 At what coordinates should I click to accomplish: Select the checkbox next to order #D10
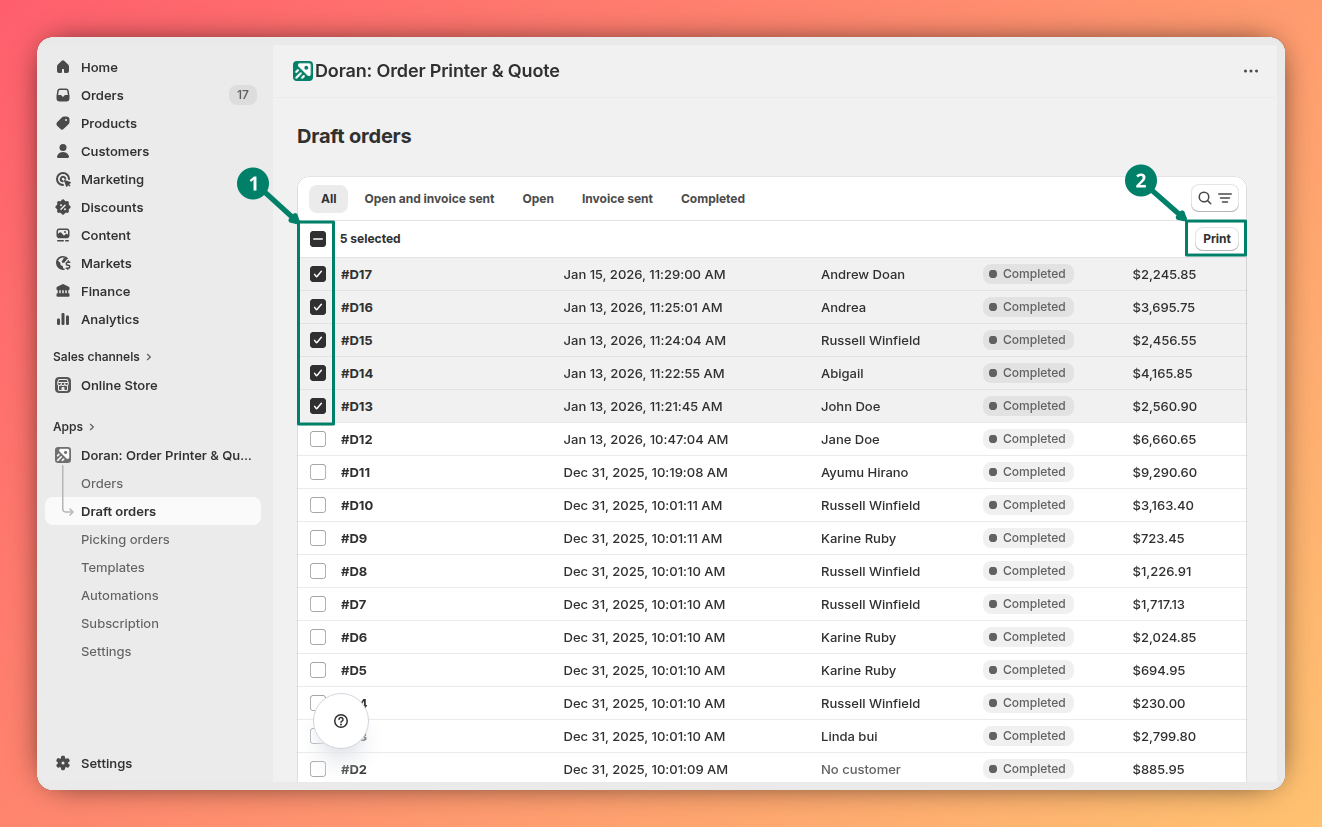tap(317, 505)
